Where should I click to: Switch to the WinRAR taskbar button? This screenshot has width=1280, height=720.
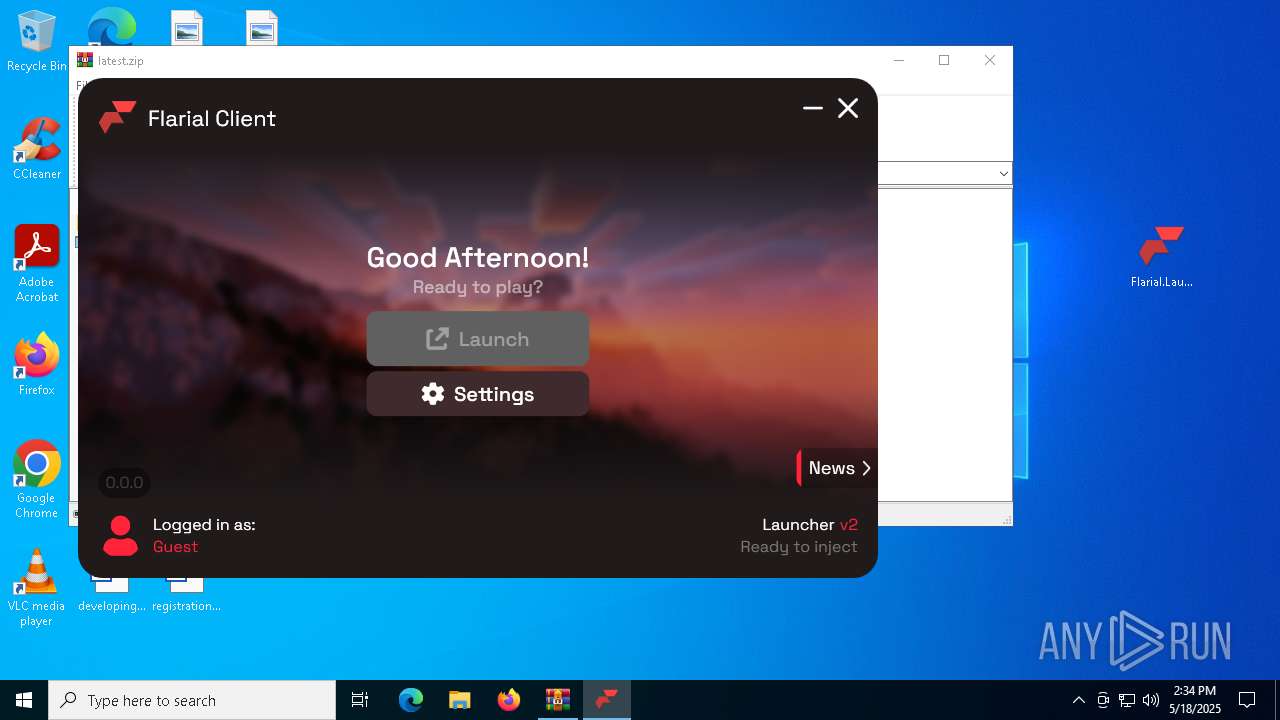tap(557, 700)
